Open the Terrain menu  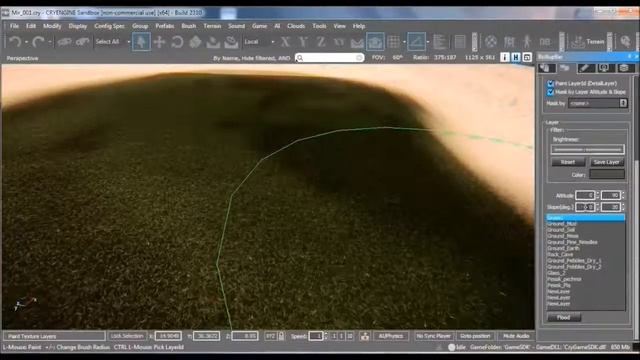(212, 26)
